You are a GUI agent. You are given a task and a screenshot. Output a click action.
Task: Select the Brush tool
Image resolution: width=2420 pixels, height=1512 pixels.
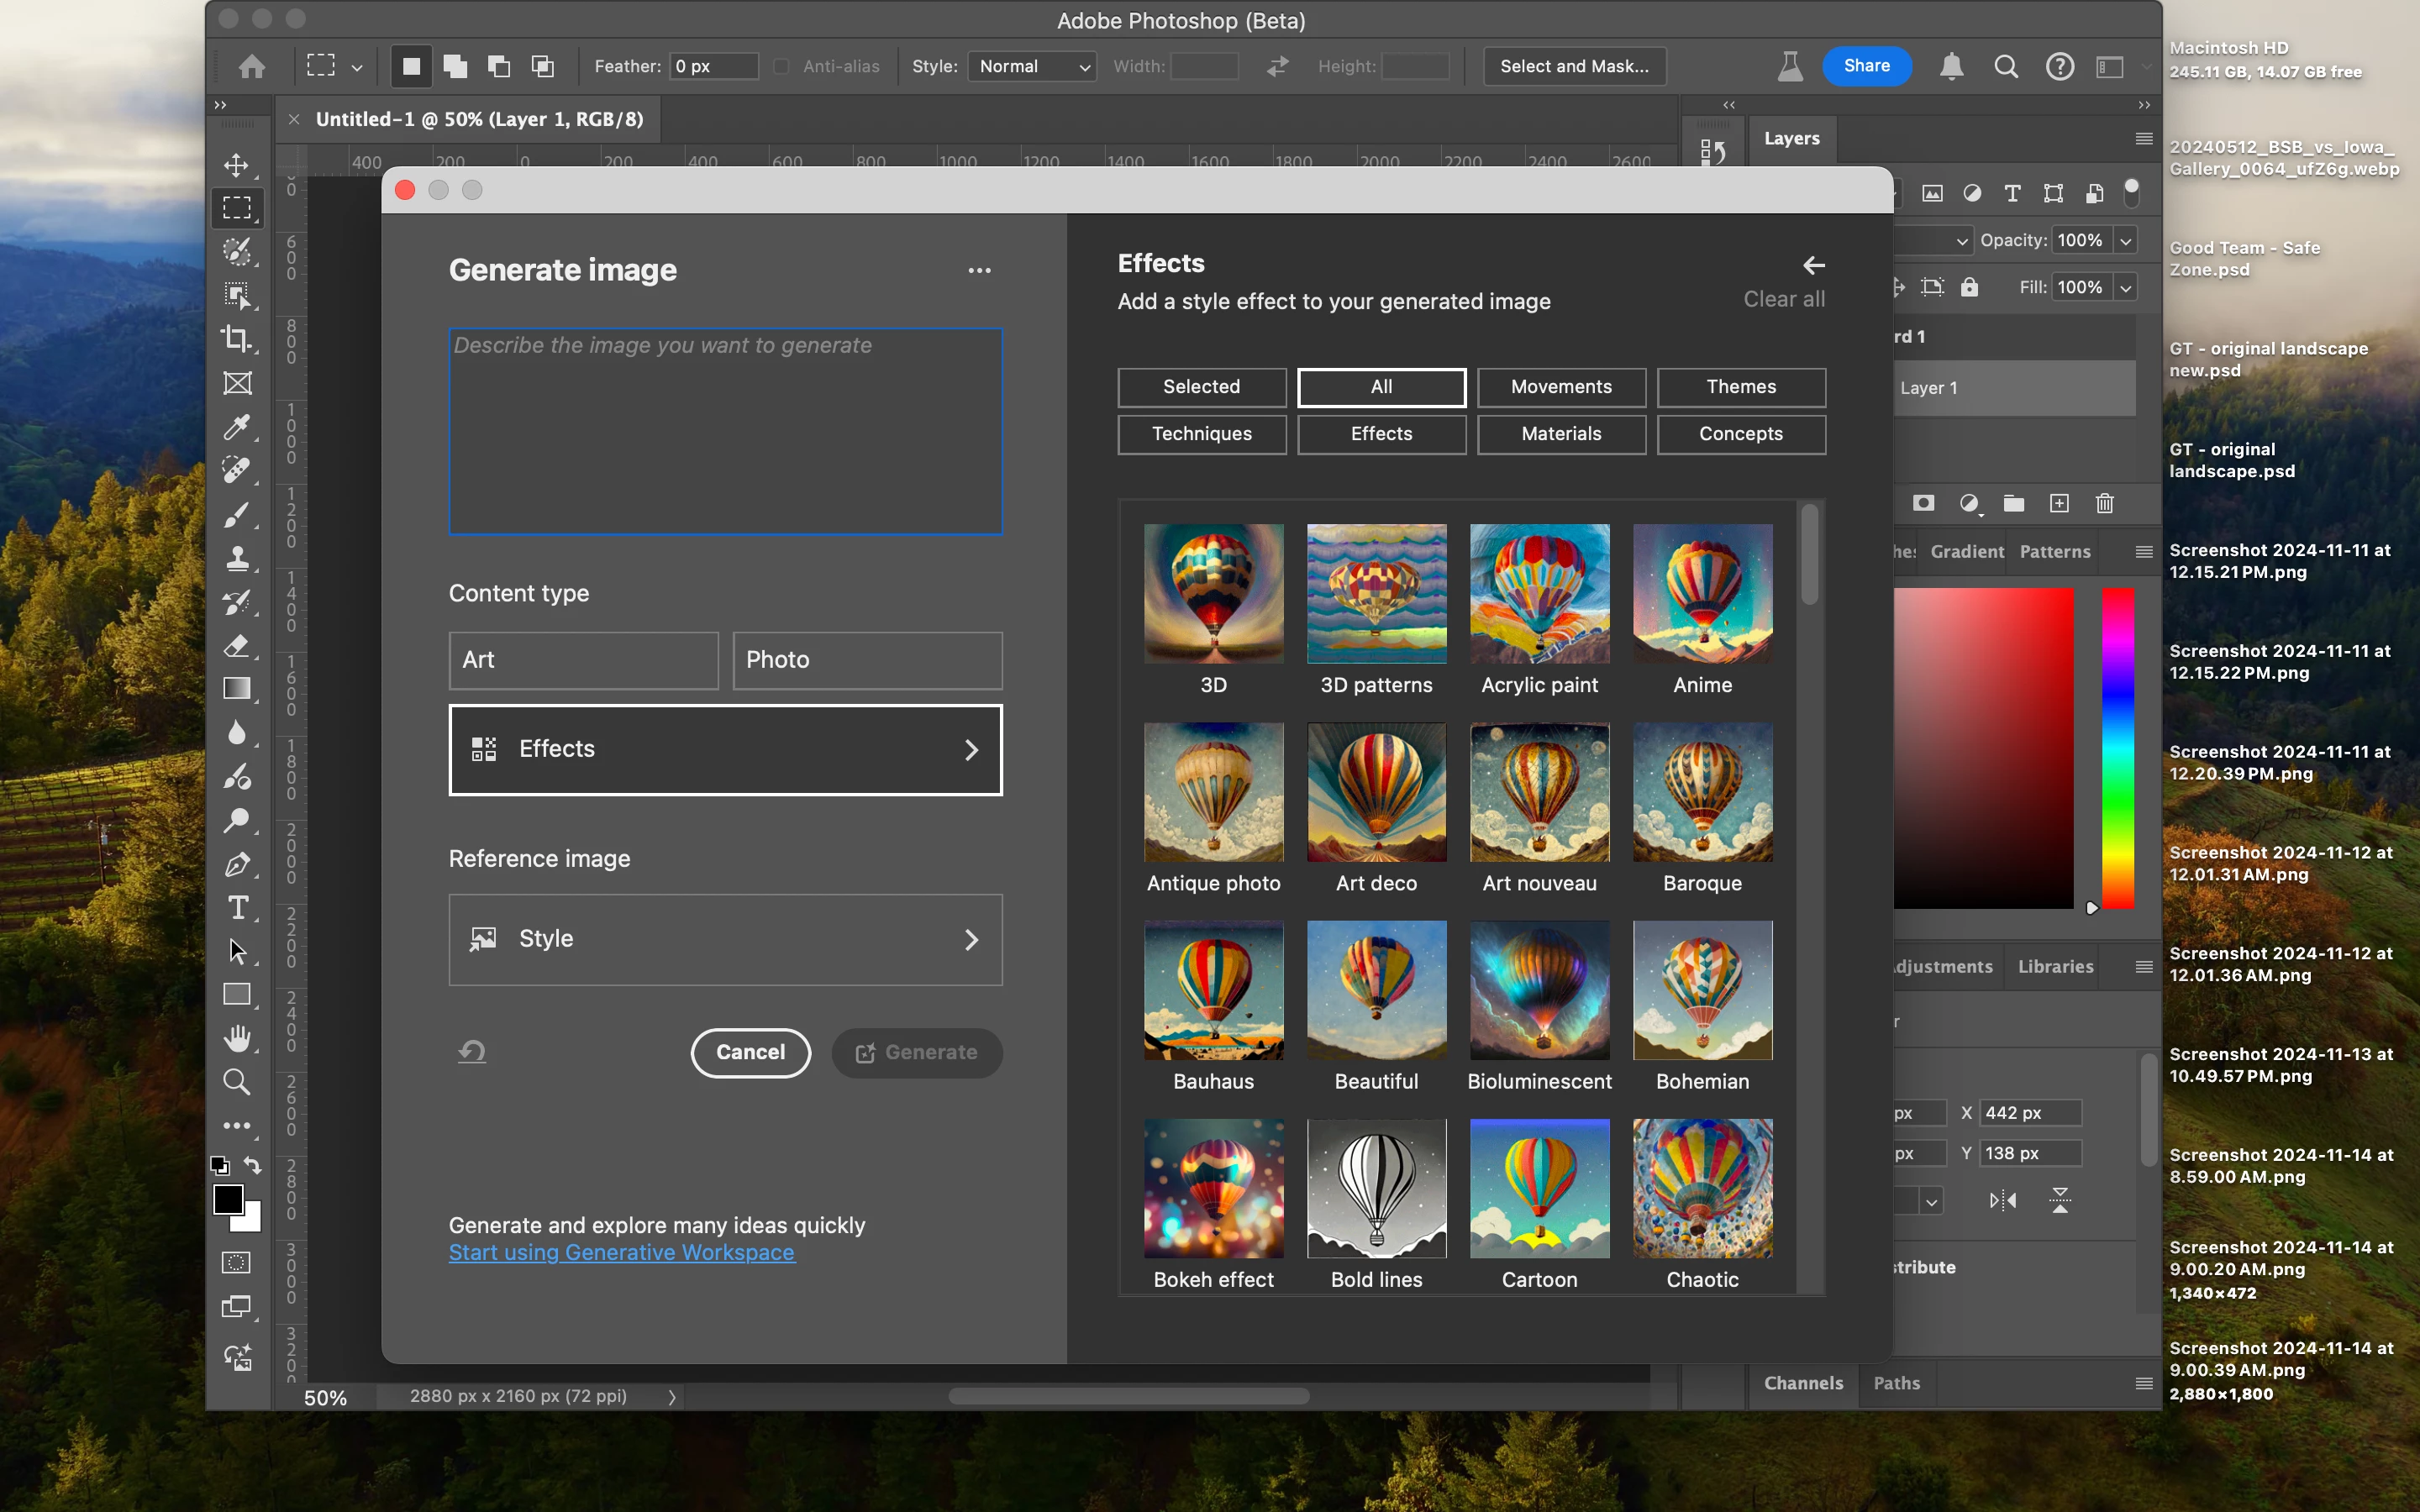click(237, 514)
